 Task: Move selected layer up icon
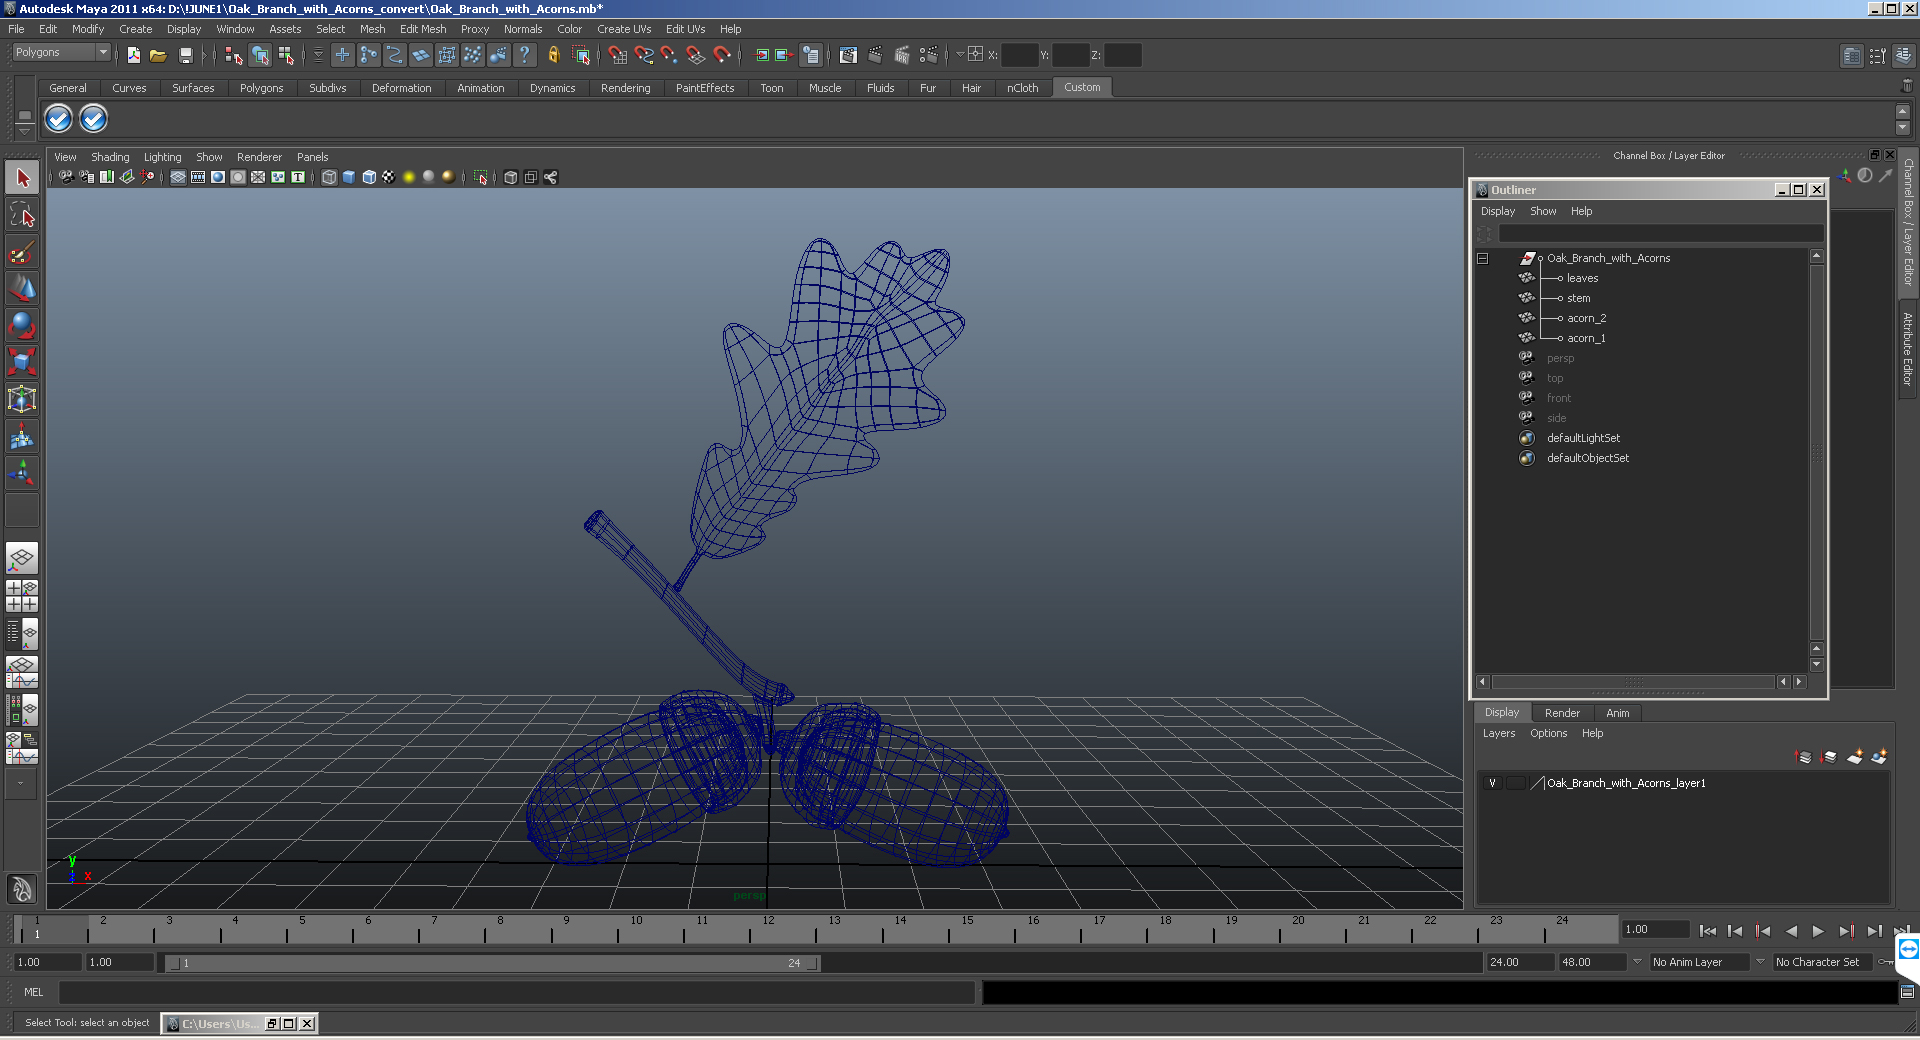(x=1804, y=757)
